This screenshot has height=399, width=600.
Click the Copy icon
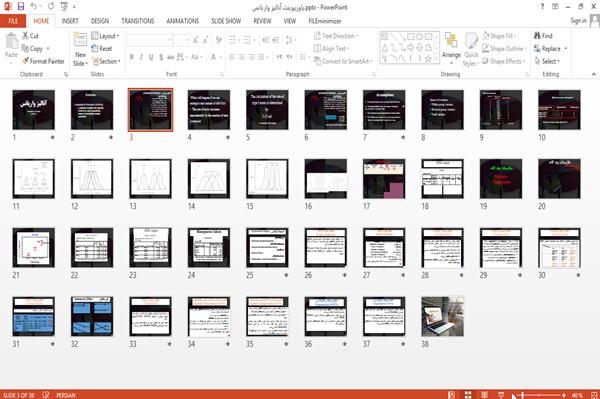coord(25,49)
